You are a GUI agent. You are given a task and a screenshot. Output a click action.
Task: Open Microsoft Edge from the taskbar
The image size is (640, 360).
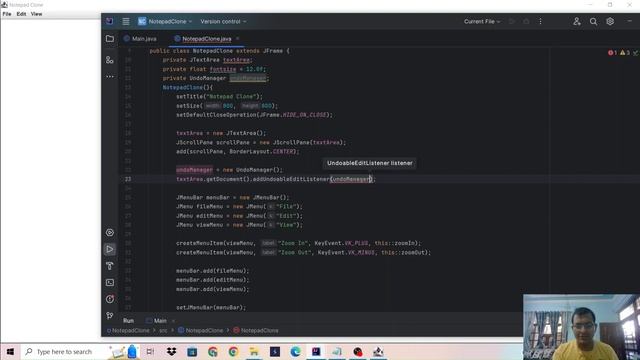pos(296,352)
